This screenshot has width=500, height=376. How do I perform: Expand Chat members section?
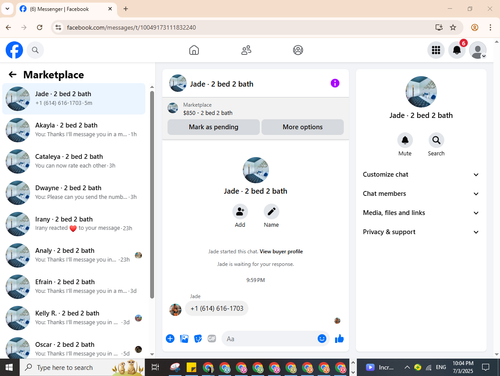coord(421,194)
